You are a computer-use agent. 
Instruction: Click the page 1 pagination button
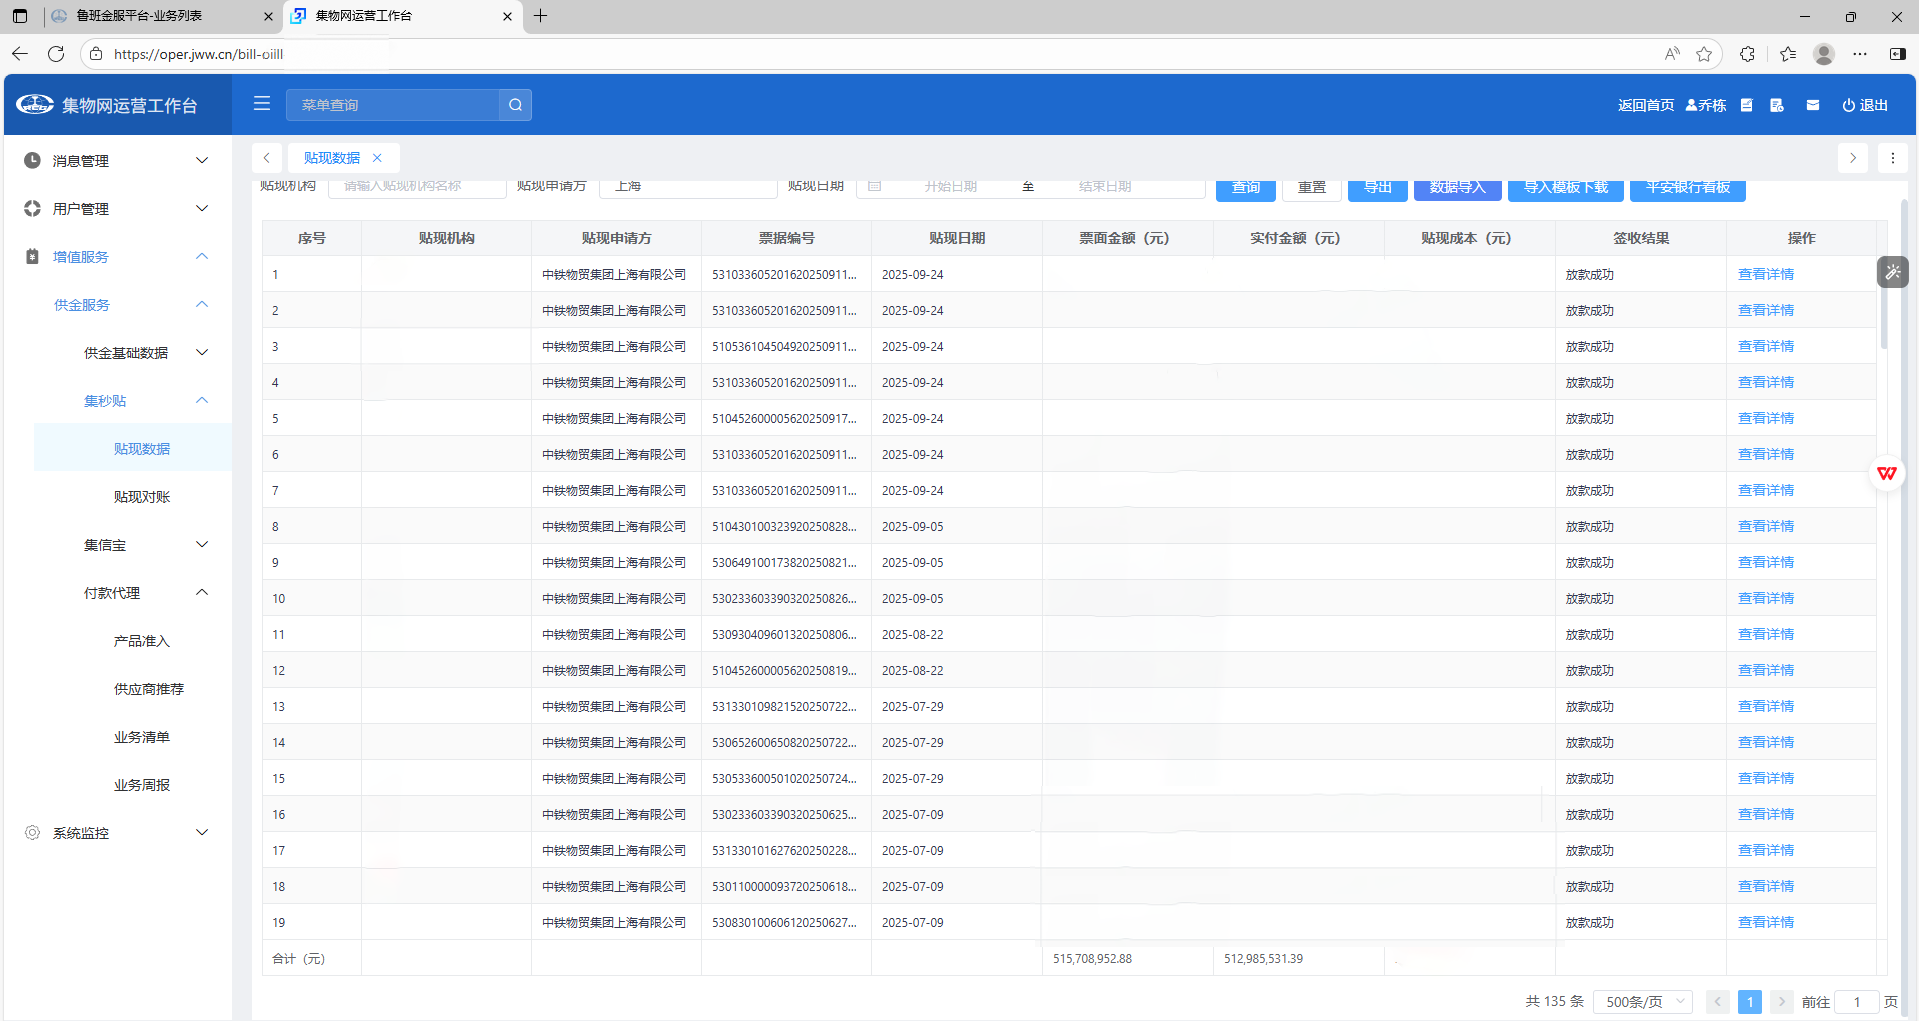tap(1749, 1002)
